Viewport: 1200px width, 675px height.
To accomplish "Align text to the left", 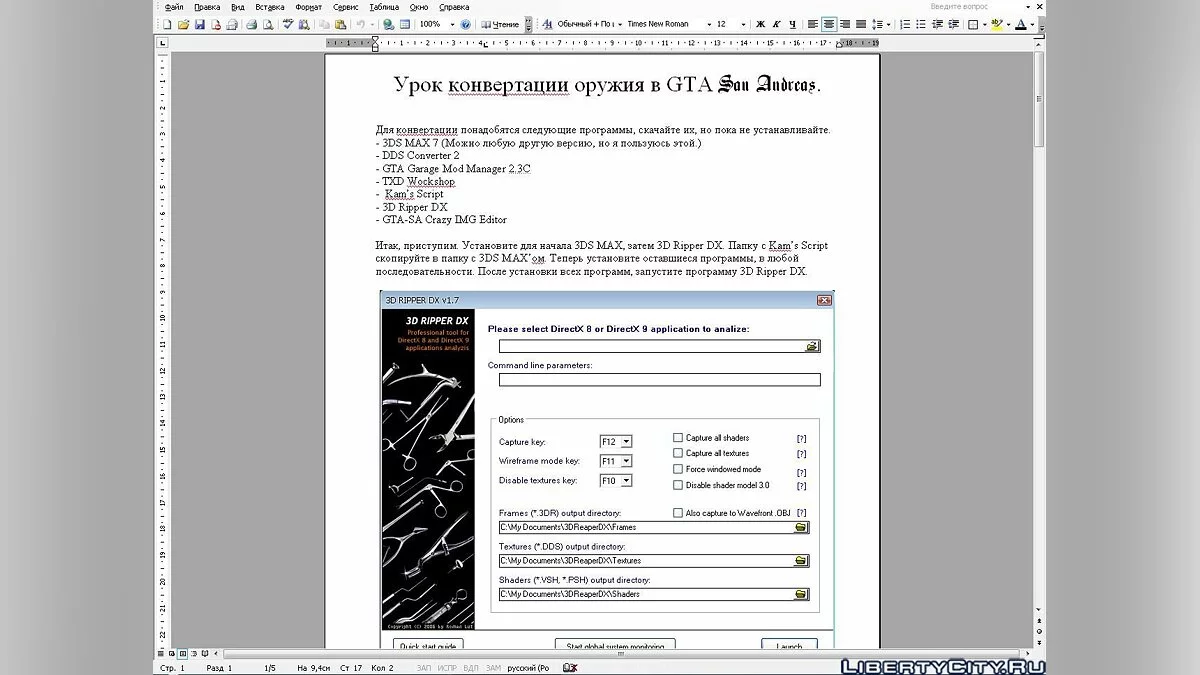I will click(x=812, y=24).
